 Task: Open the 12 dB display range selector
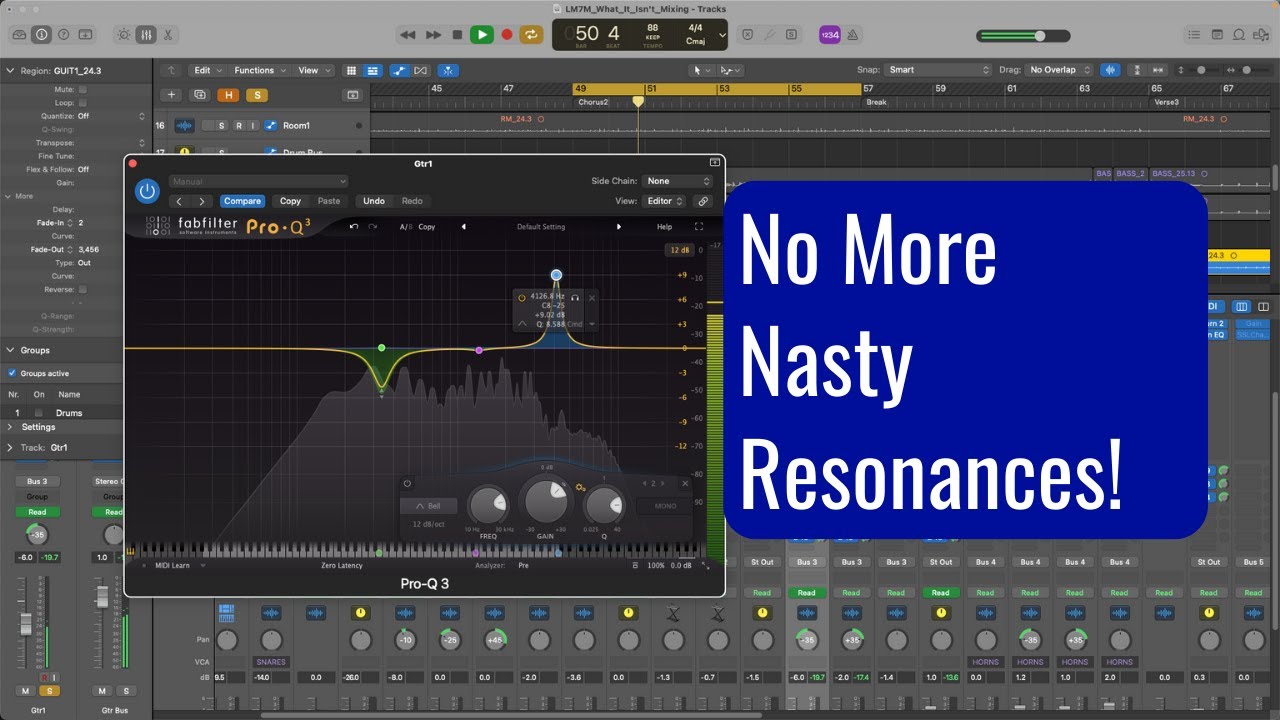(x=681, y=250)
